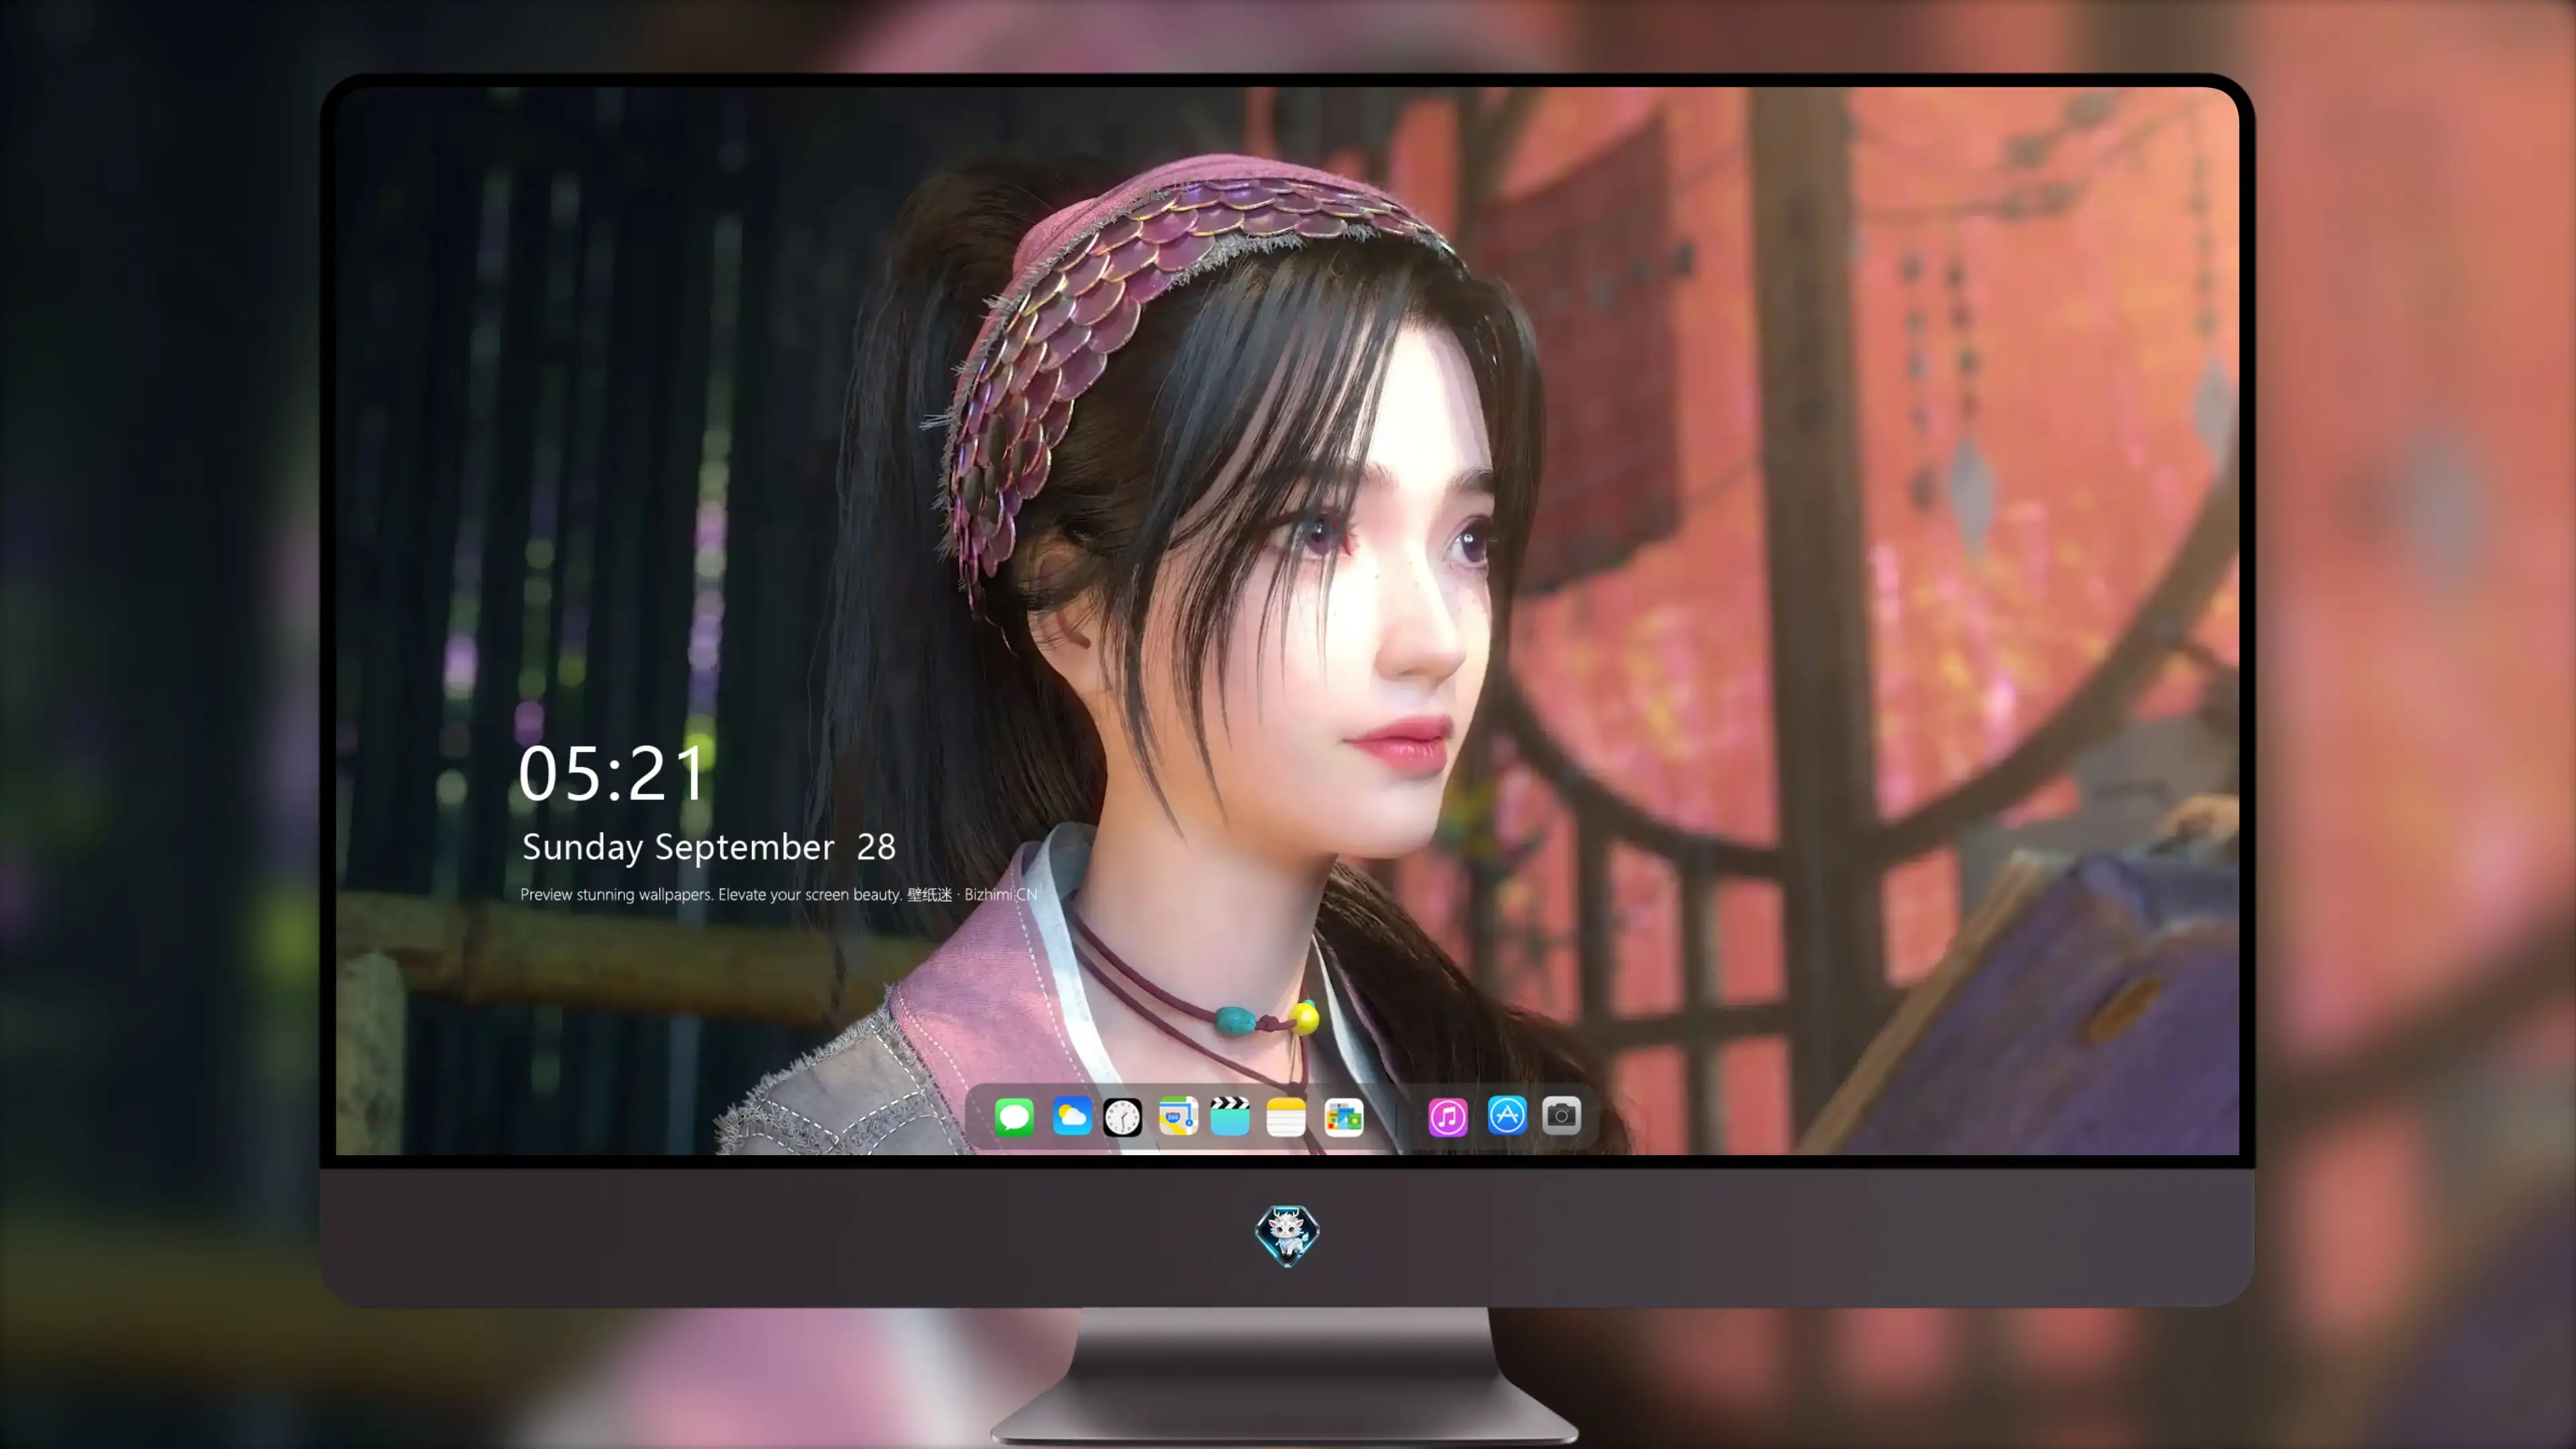Open the App Store icon in the dock
This screenshot has height=1449, width=2576.
click(x=1507, y=1115)
